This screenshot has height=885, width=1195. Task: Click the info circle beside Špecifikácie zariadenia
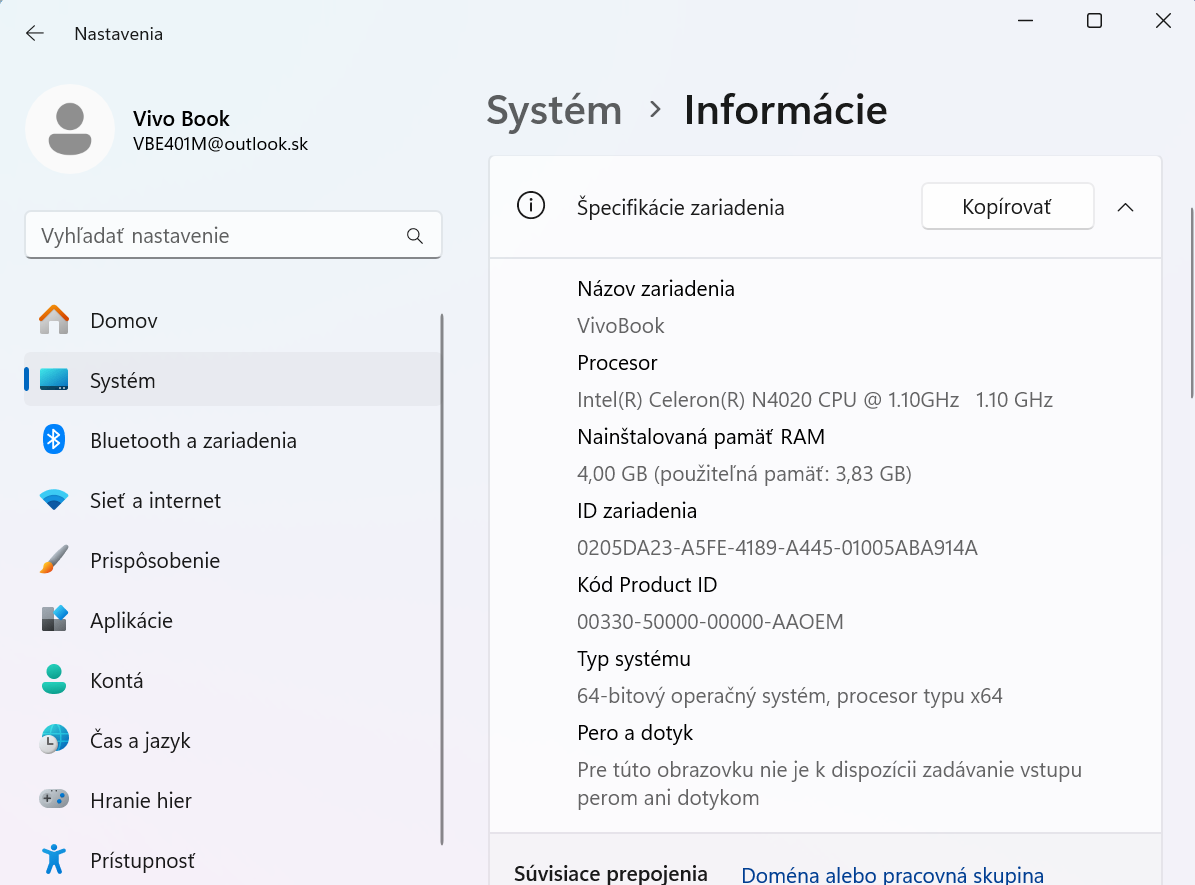531,206
